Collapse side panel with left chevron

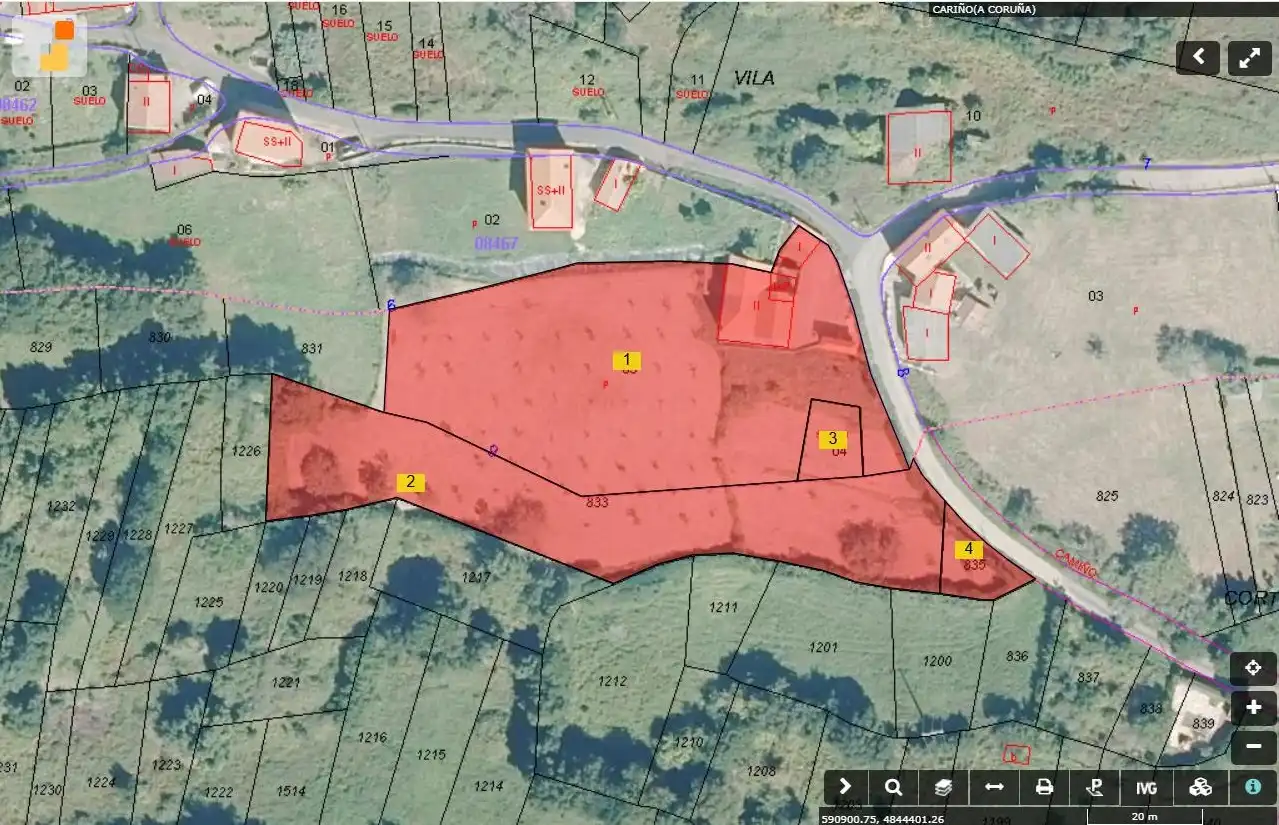coord(1198,58)
